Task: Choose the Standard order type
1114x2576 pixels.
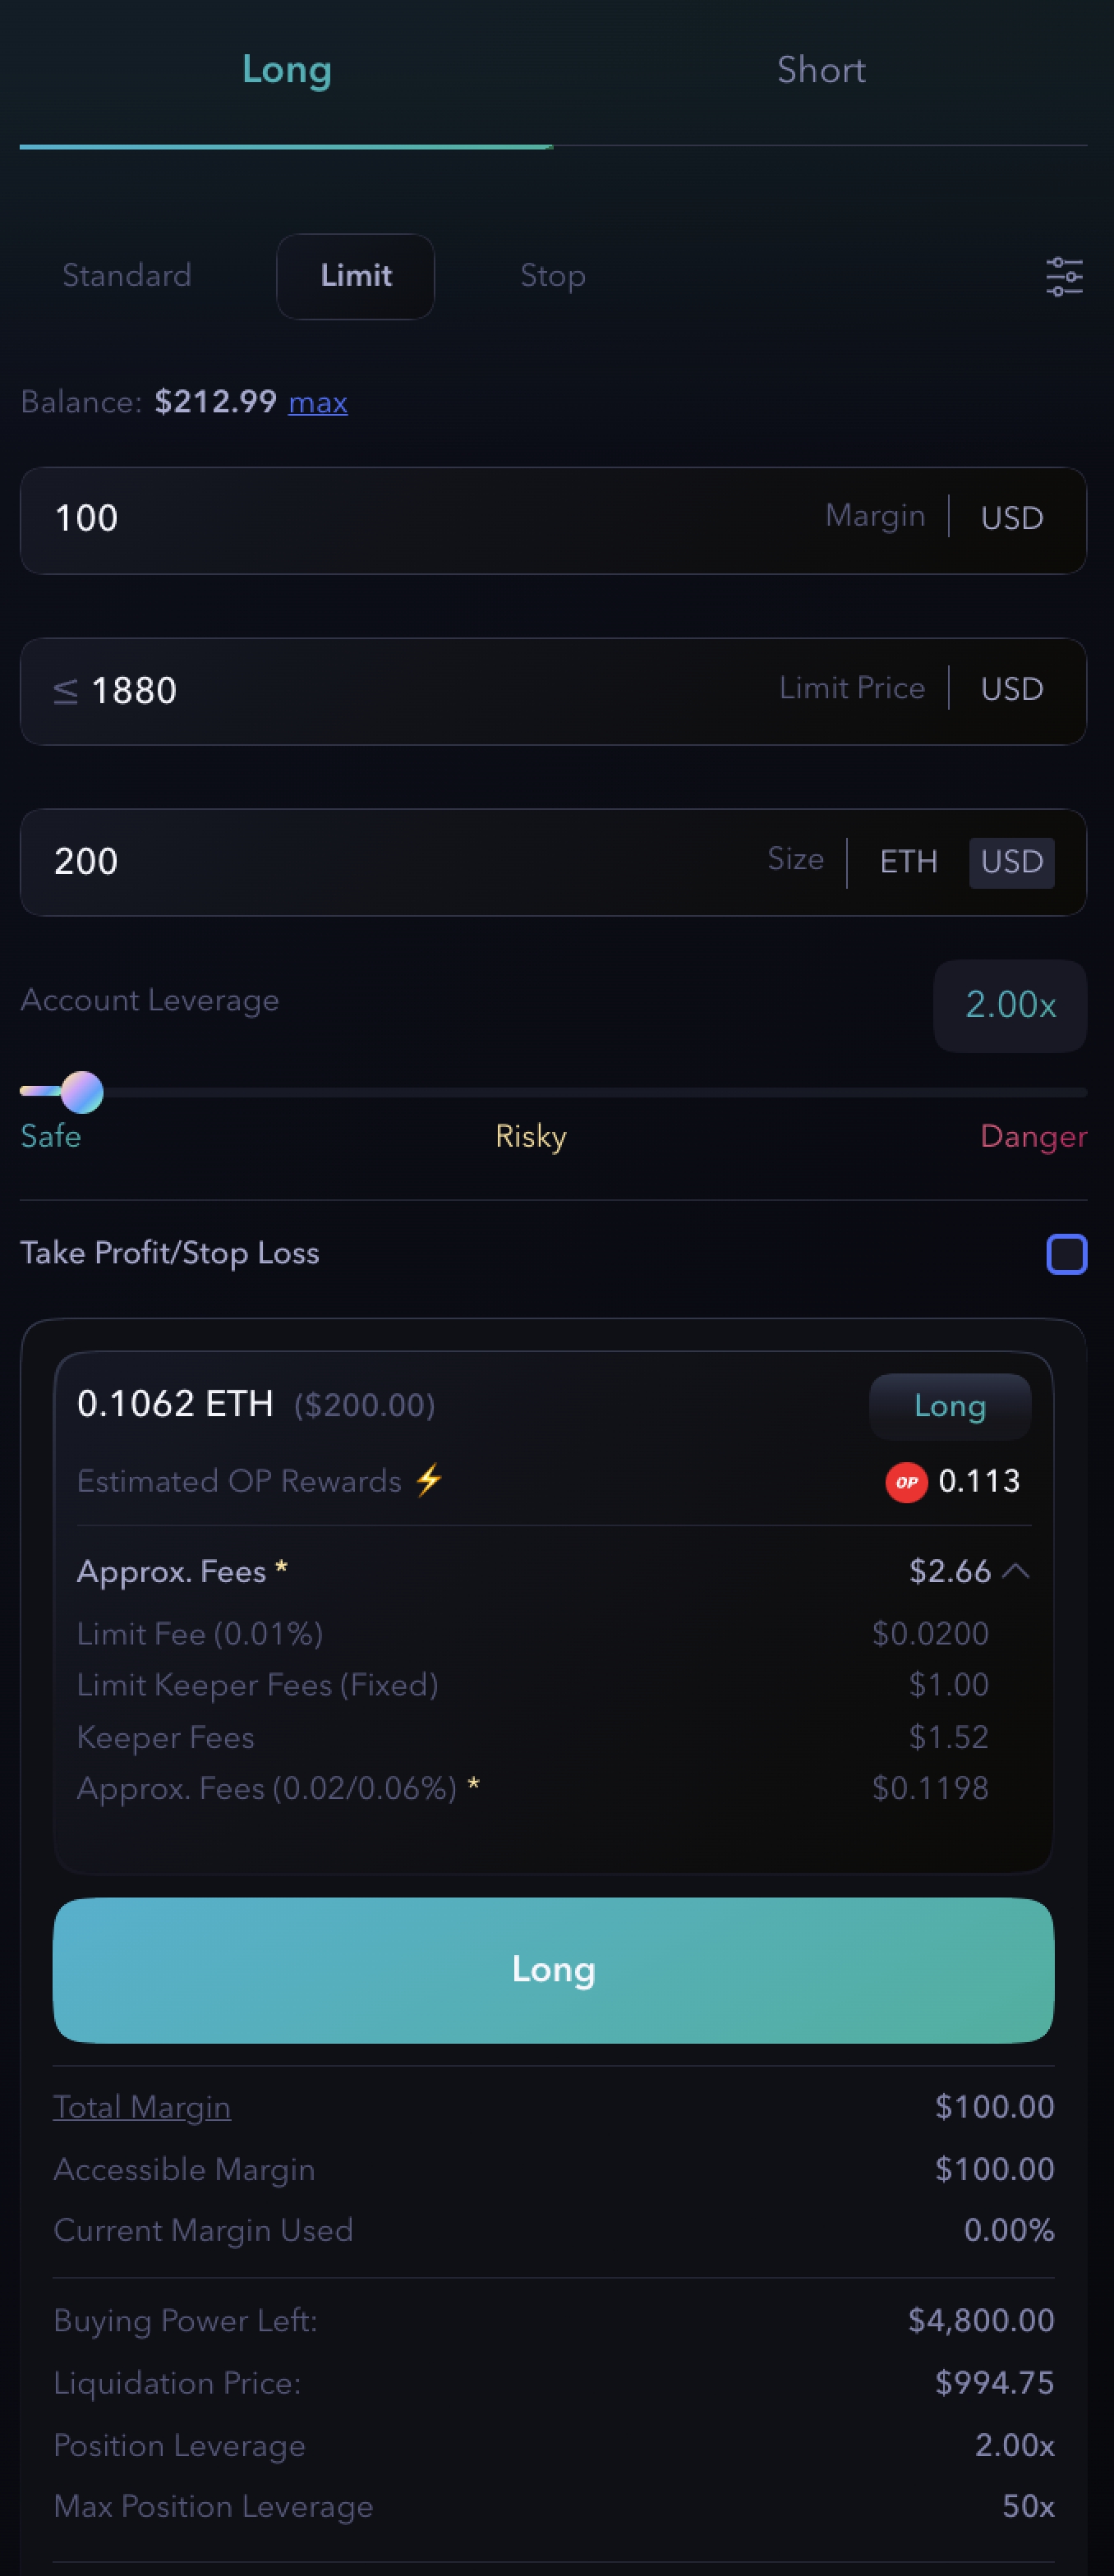Action: pyautogui.click(x=127, y=276)
